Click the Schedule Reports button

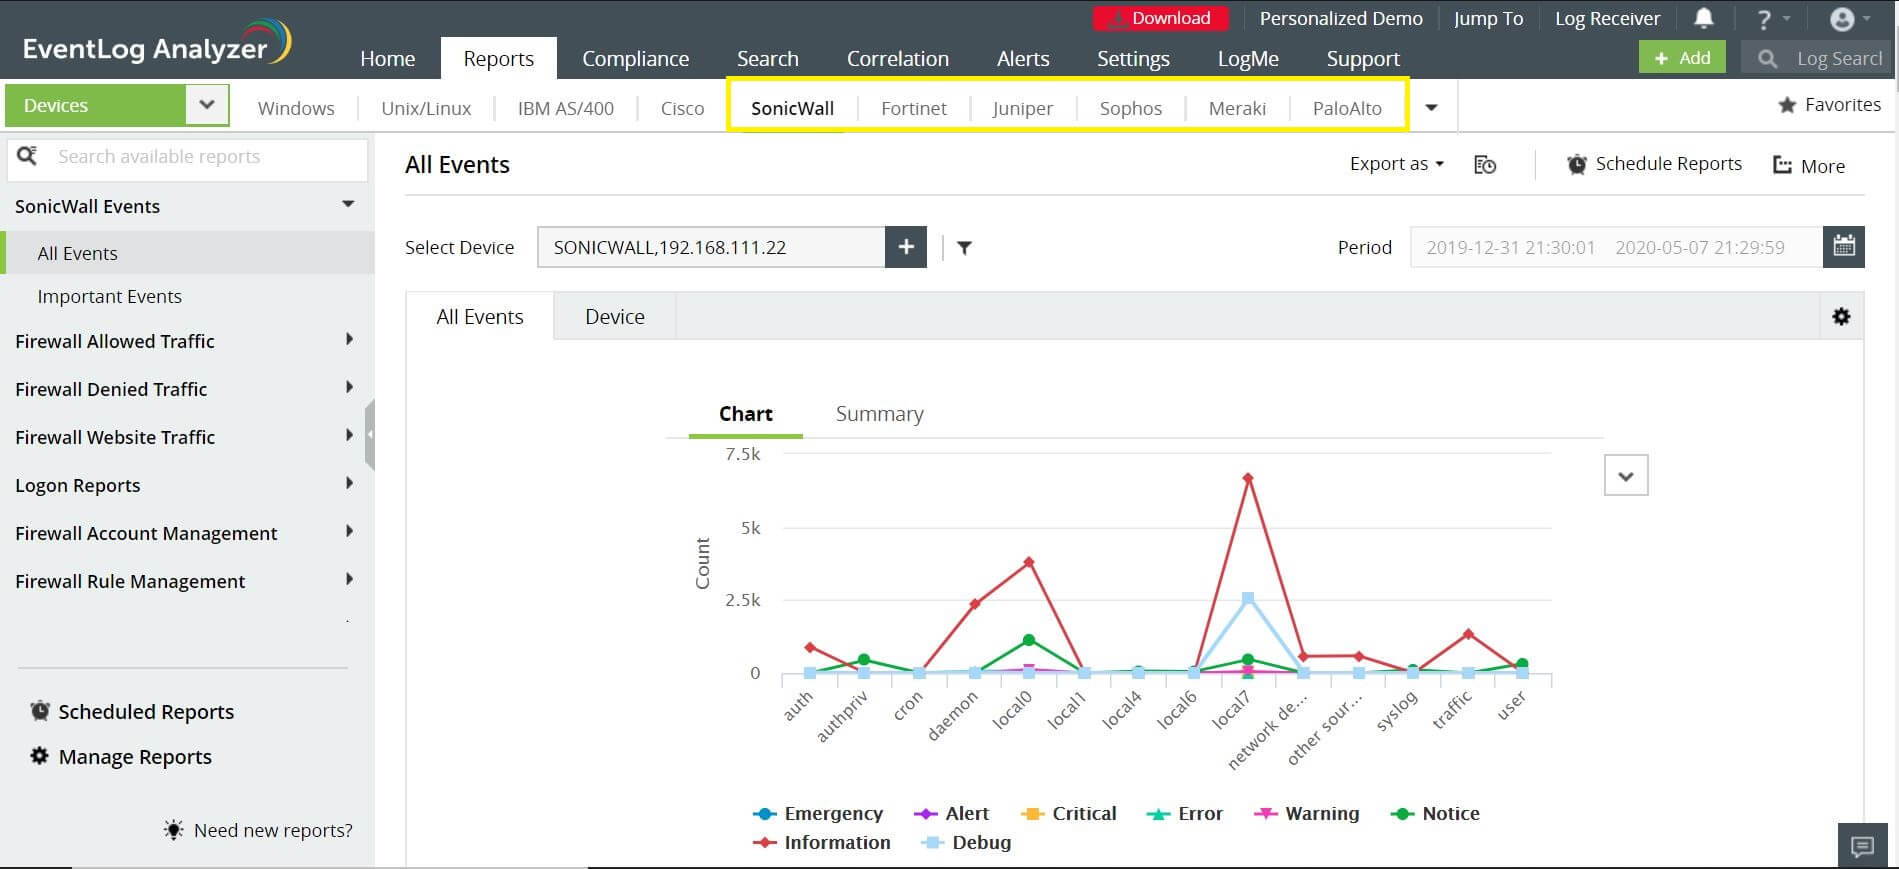click(1655, 164)
